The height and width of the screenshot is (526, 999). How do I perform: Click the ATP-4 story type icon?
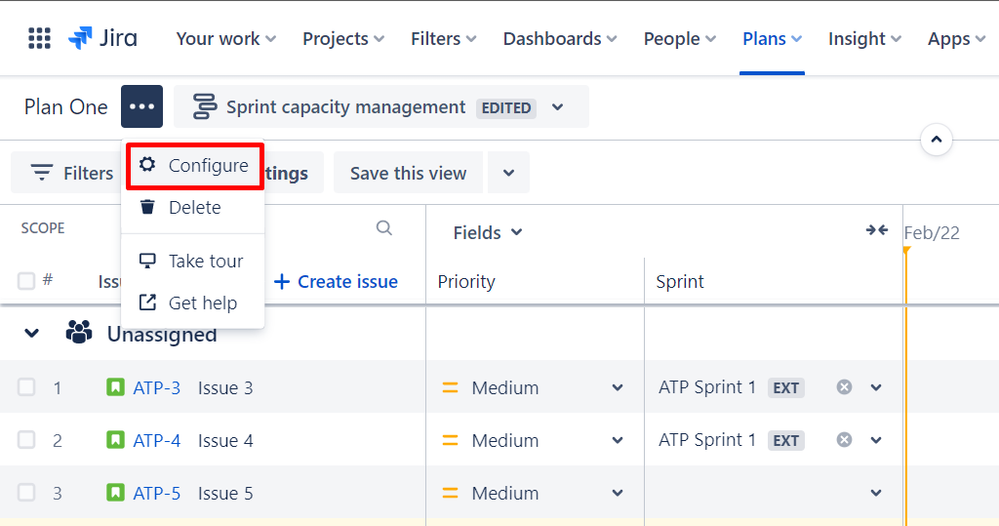(x=115, y=439)
